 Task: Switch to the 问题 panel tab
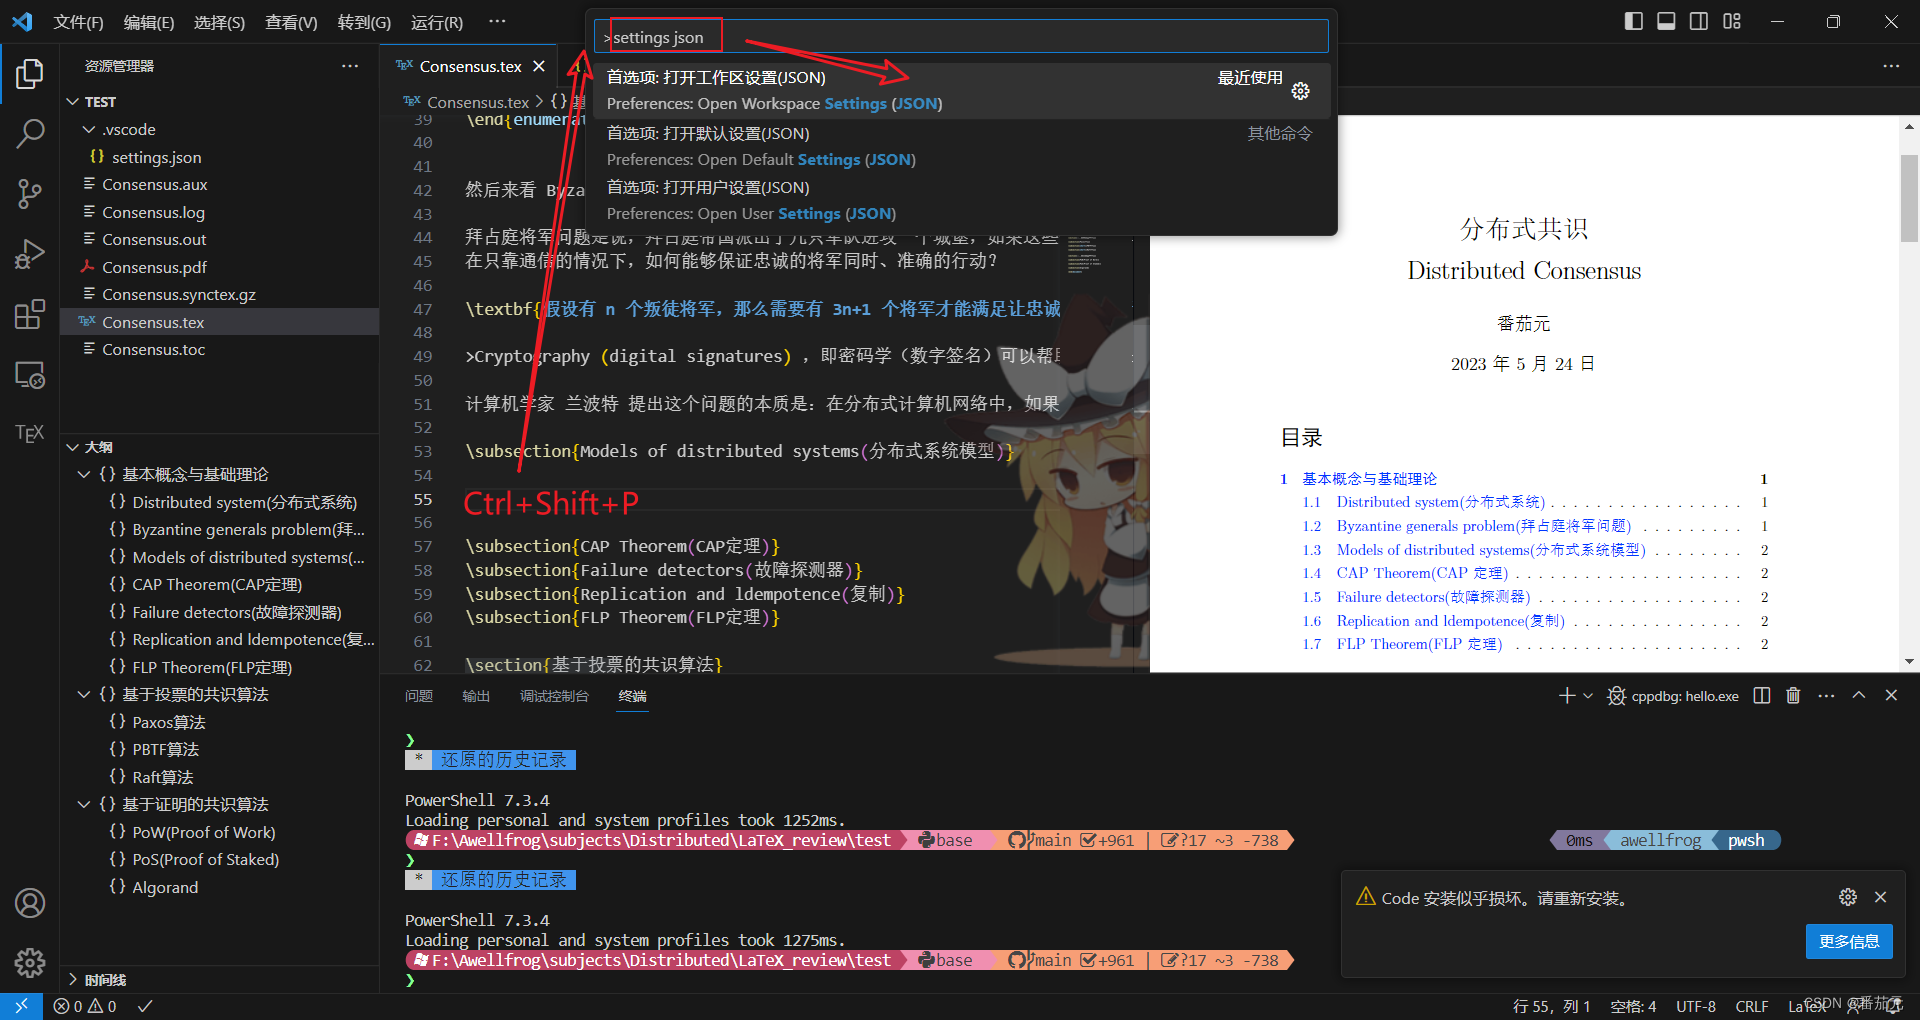coord(419,696)
